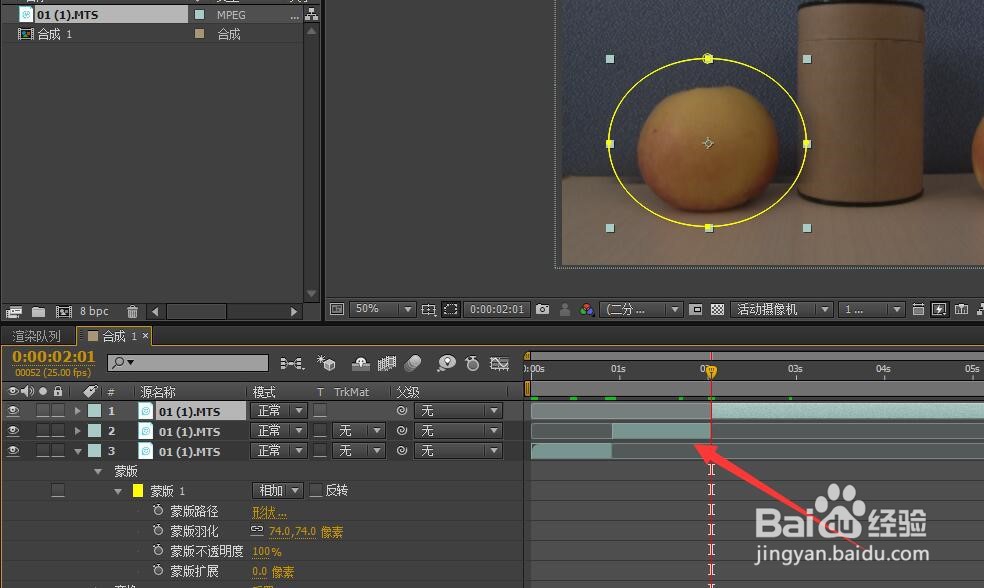Enable motion blur for composition

click(x=413, y=363)
